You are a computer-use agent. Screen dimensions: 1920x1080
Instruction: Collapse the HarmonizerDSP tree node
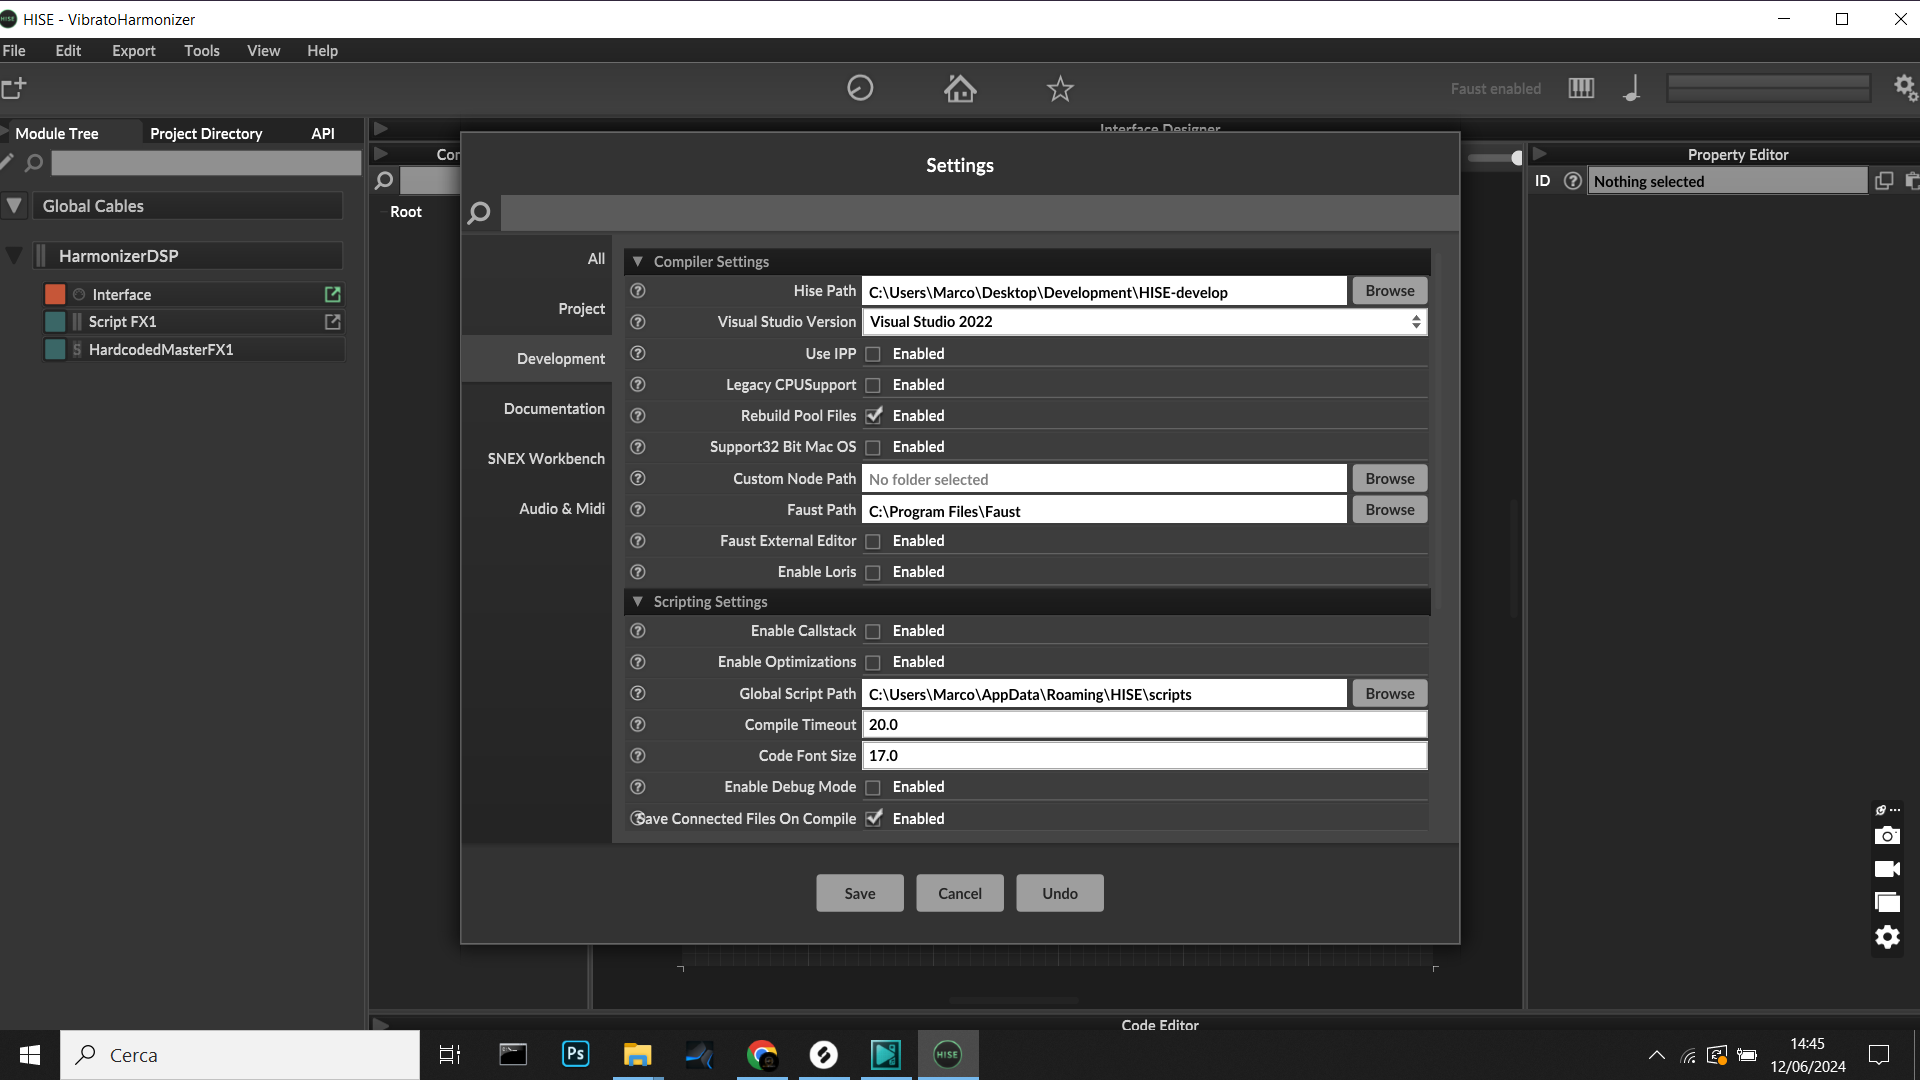[14, 256]
